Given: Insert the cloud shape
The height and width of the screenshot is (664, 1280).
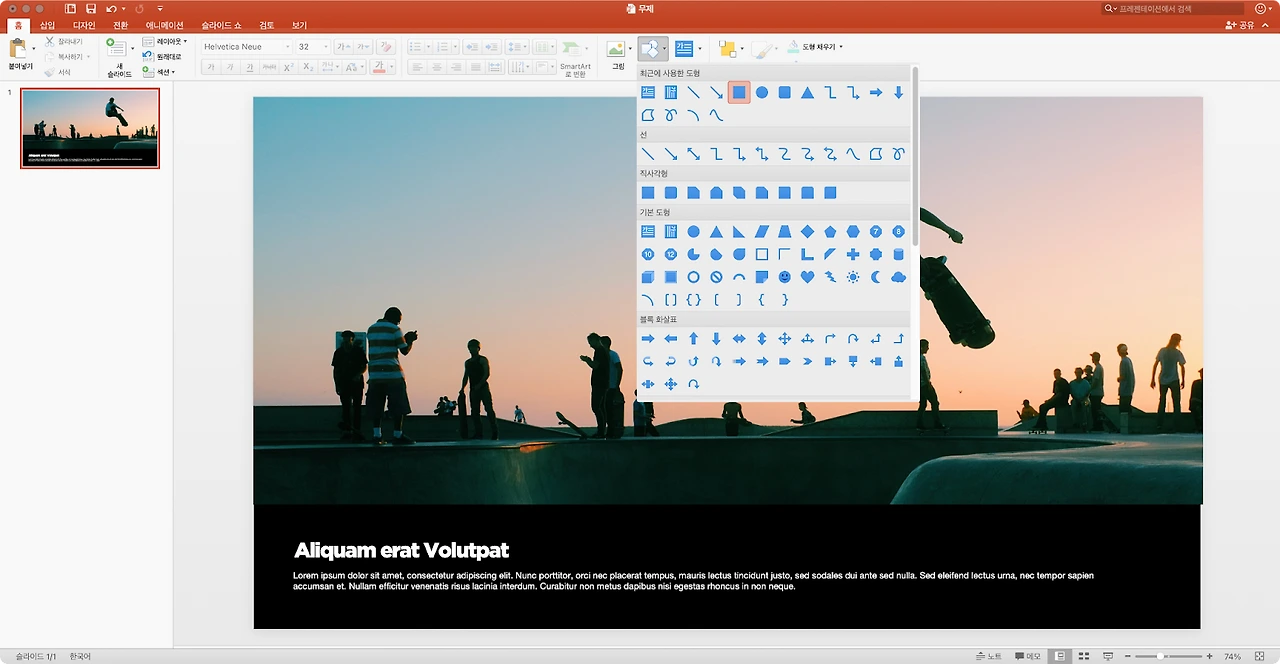Looking at the screenshot, I should point(898,277).
